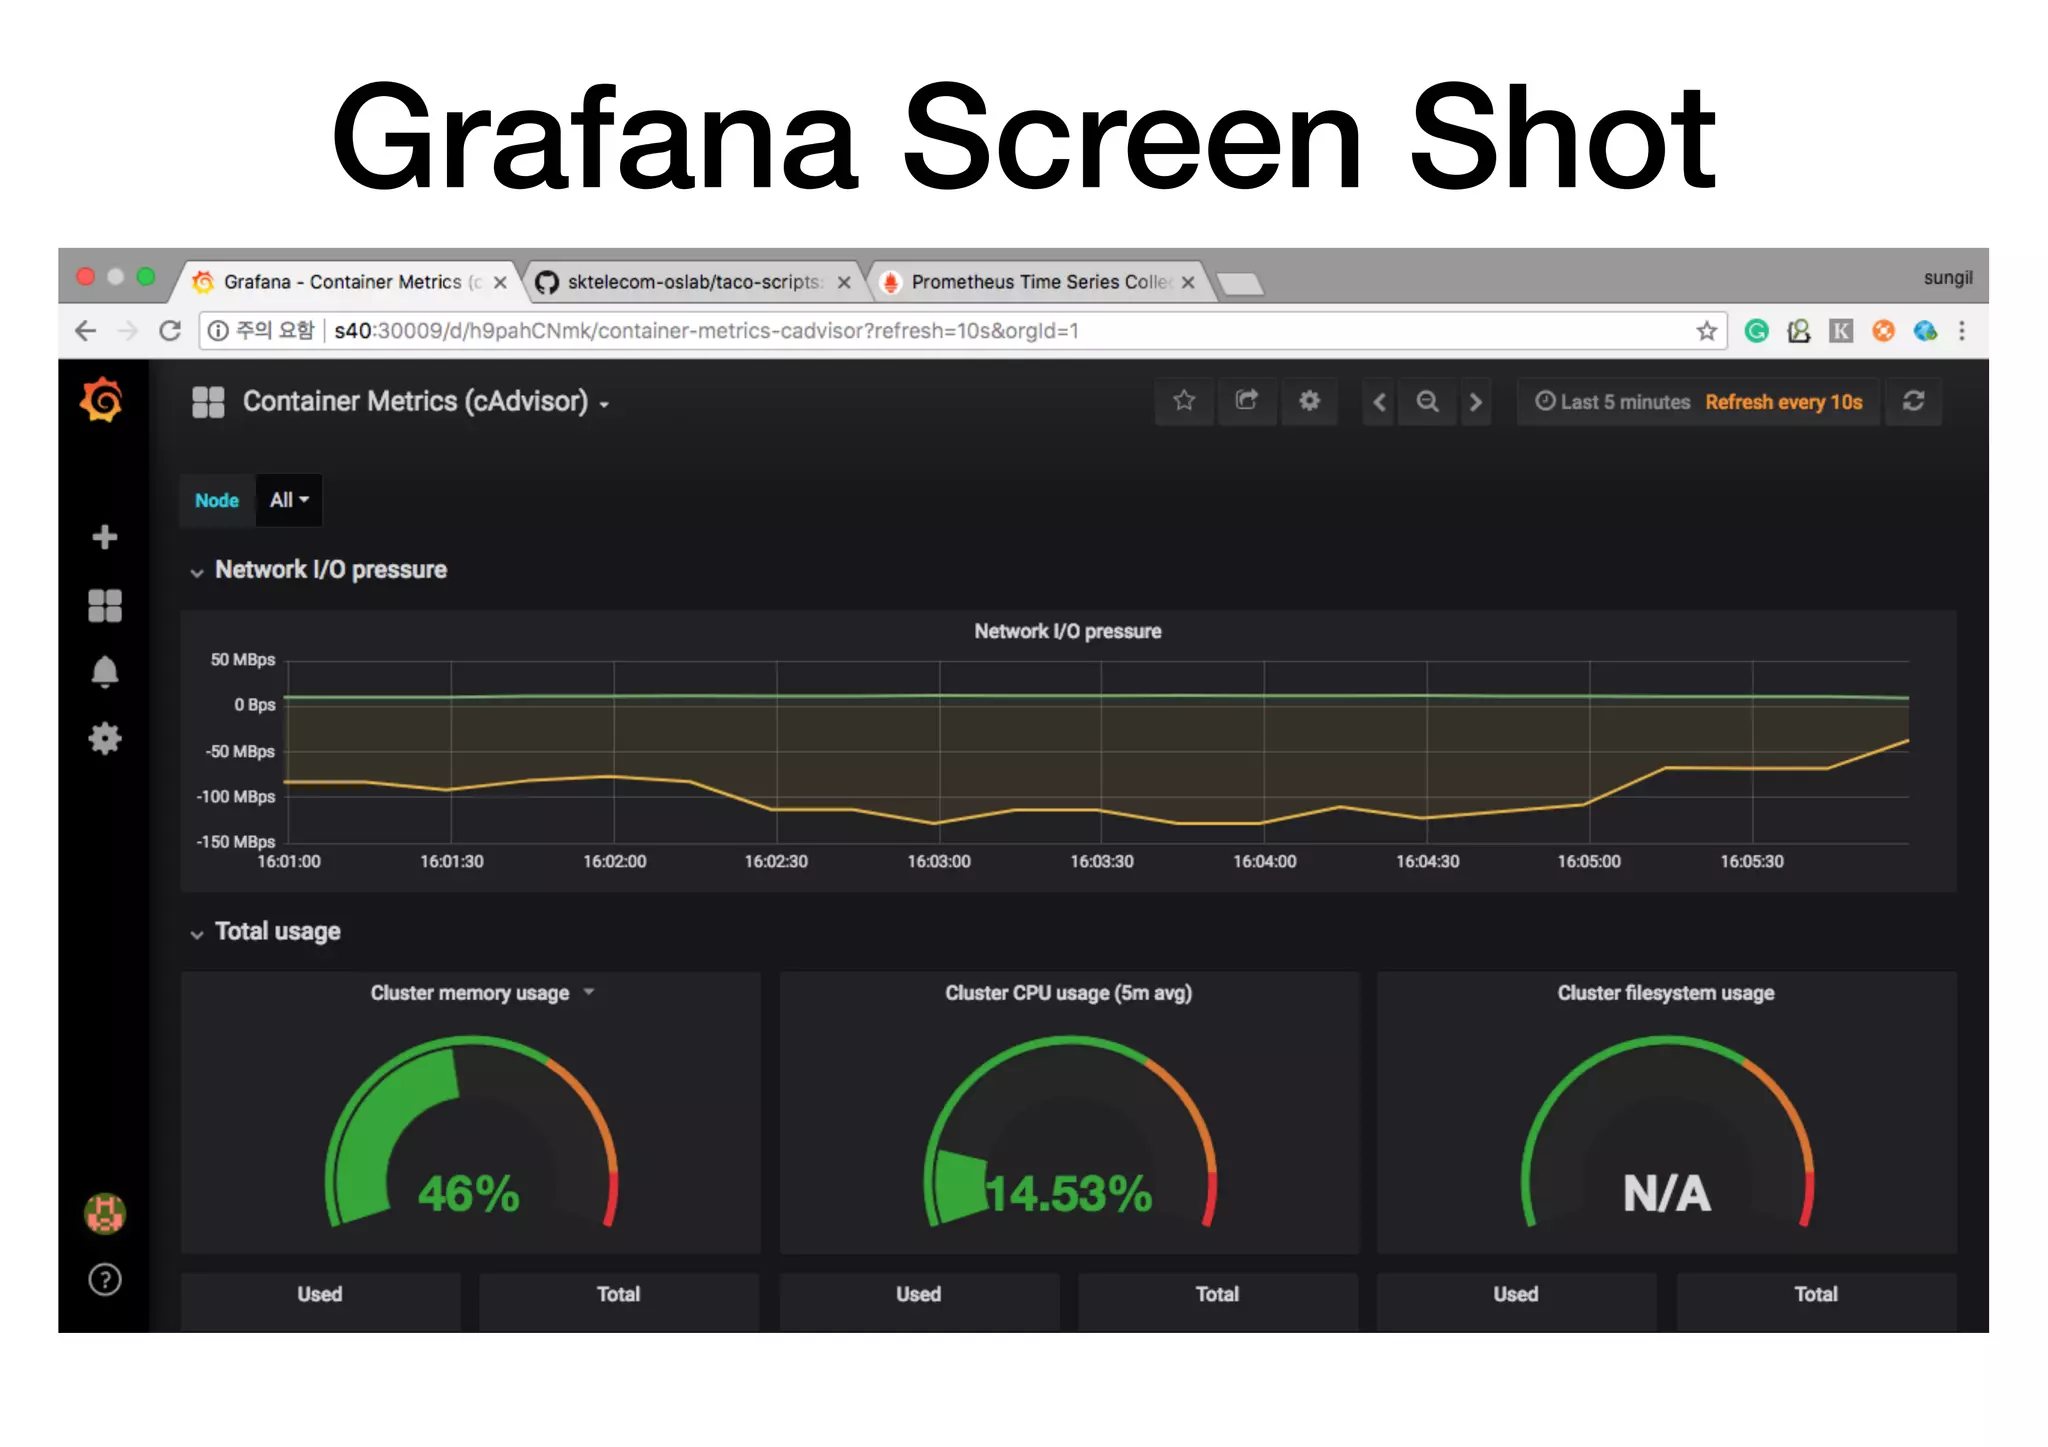This screenshot has width=2048, height=1447.
Task: Open the Node variable All dropdown
Action: (x=289, y=500)
